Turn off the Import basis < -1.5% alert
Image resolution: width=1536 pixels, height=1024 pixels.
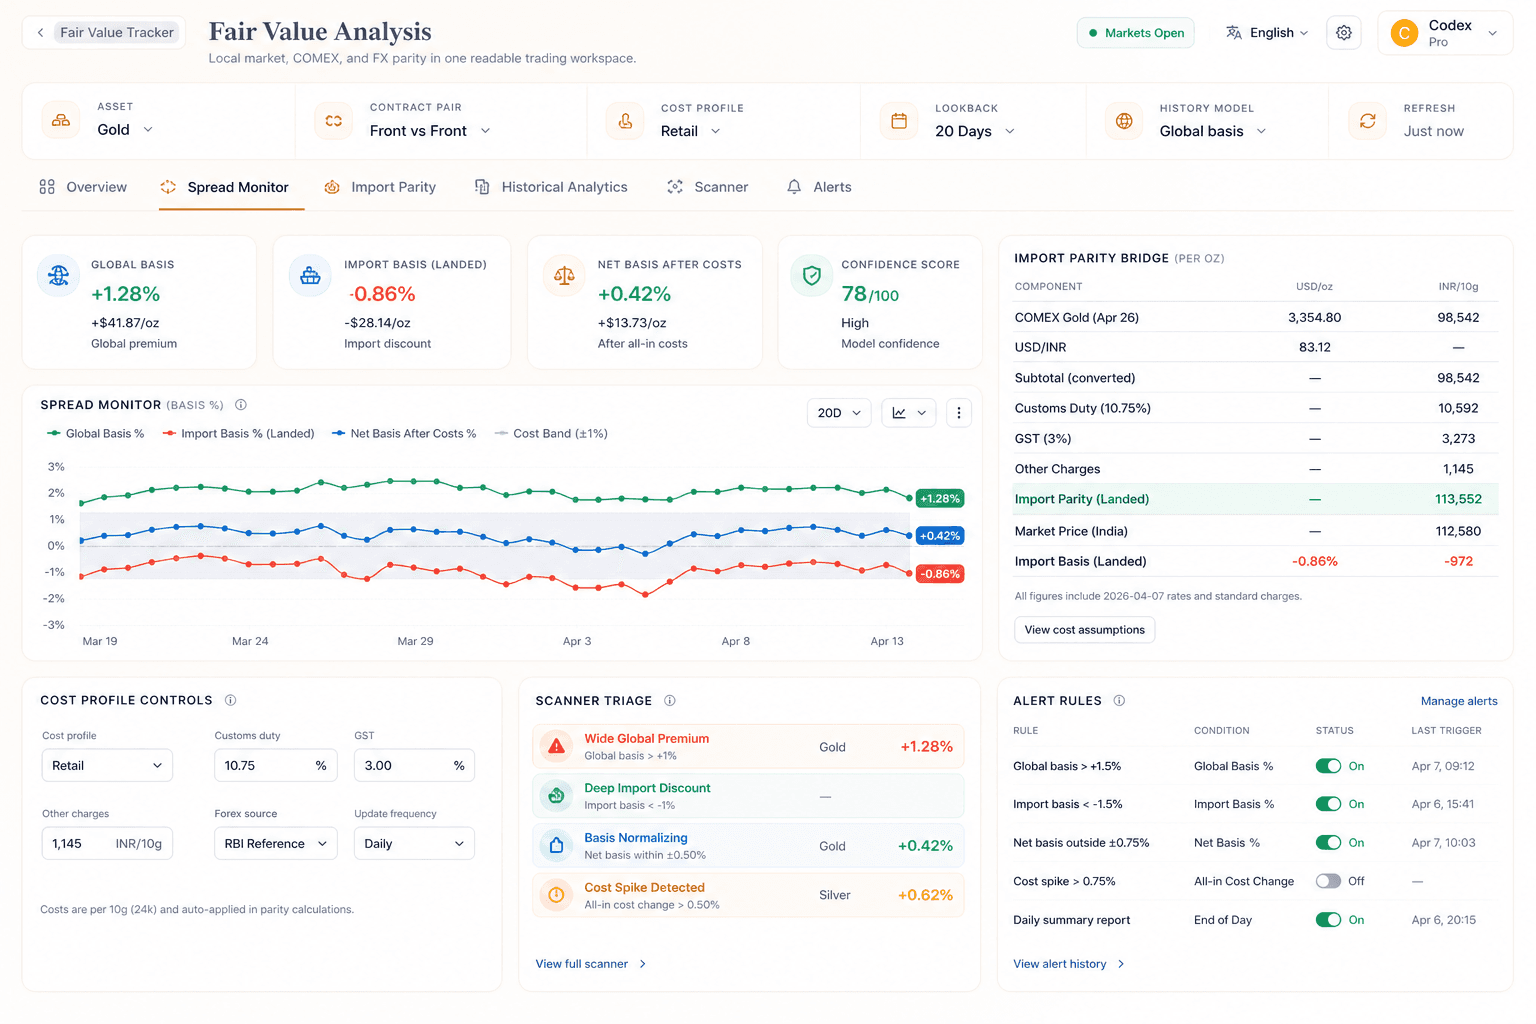[x=1328, y=804]
